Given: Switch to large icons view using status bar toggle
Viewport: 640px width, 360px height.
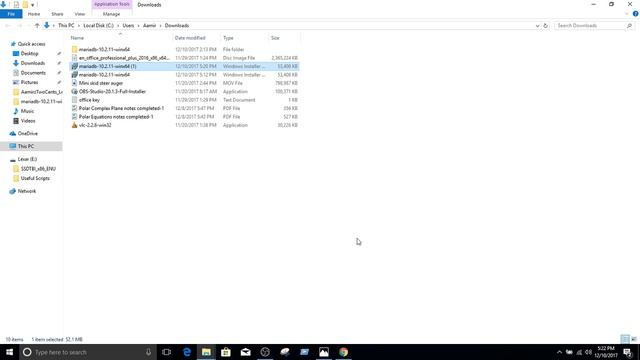Looking at the screenshot, I should point(634,339).
